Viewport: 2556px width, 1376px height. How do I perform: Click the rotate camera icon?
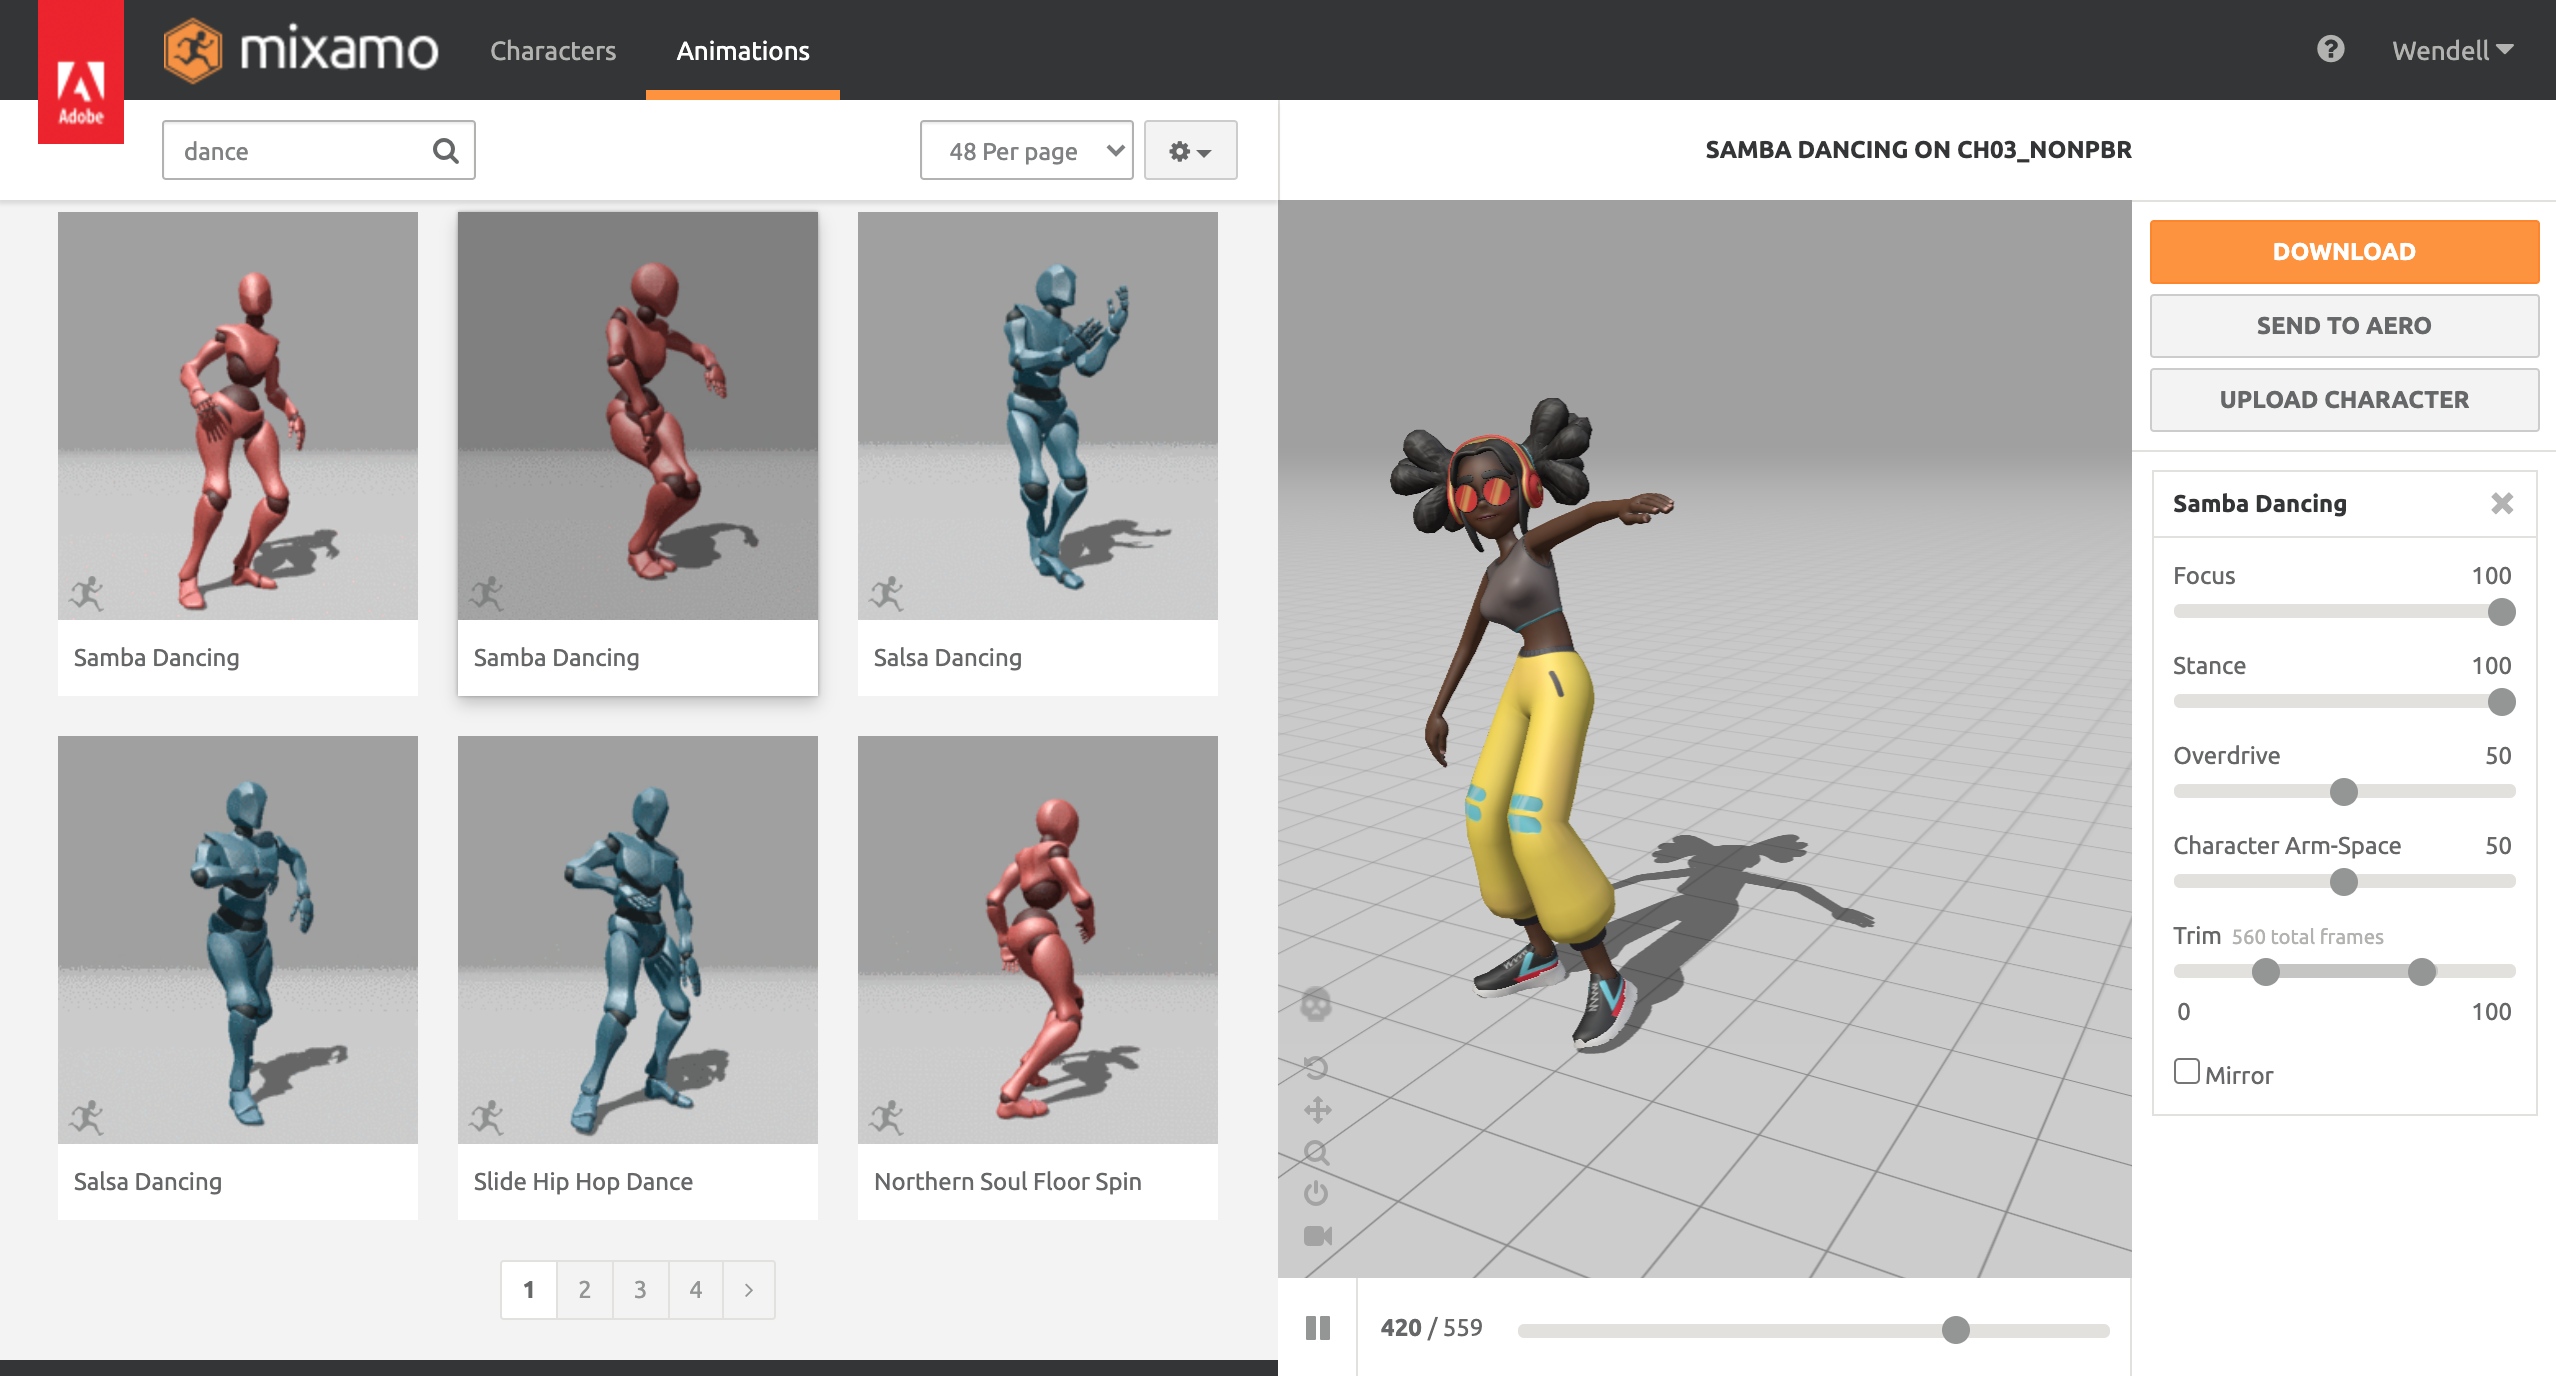[1316, 1067]
